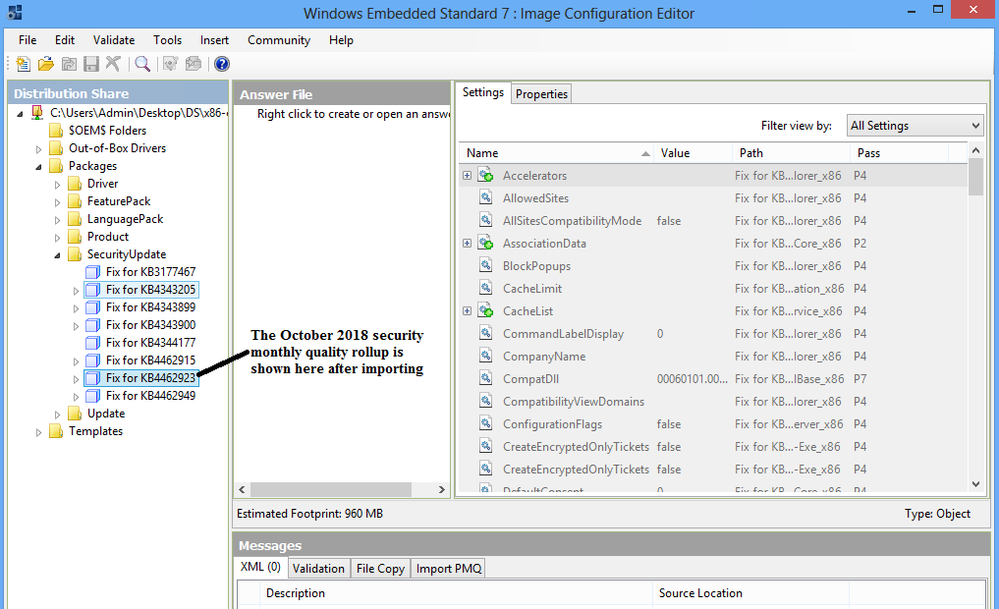
Task: Click the settings list vertical scrollbar thumb
Action: [975, 176]
